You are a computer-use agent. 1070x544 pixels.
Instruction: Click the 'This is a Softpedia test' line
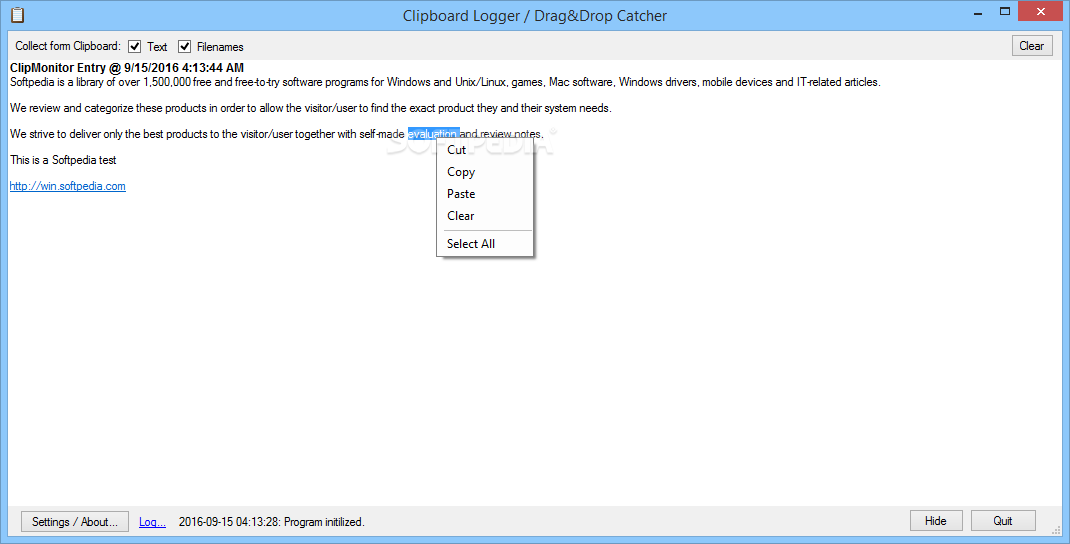pyautogui.click(x=63, y=160)
